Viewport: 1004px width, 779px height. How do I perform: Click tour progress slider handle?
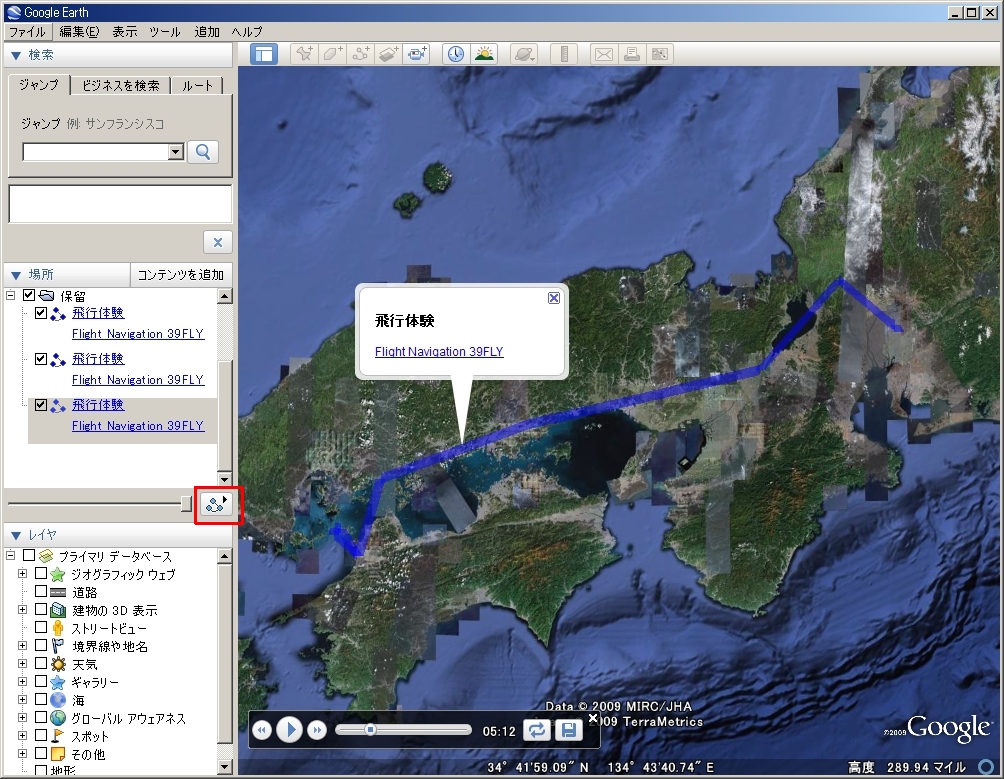point(370,730)
